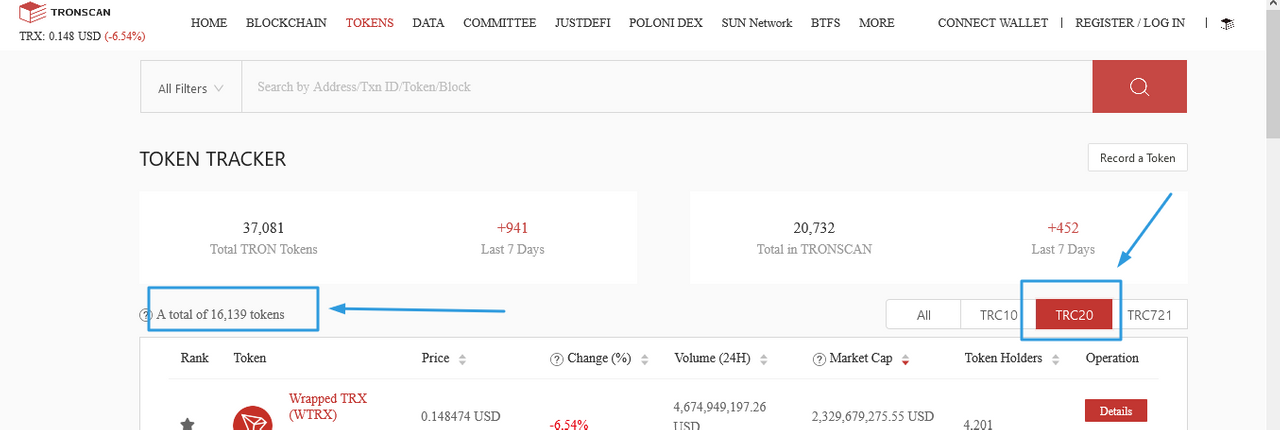Screen dimensions: 1280x430
Task: Click the Operation column header
Action: click(x=1112, y=358)
